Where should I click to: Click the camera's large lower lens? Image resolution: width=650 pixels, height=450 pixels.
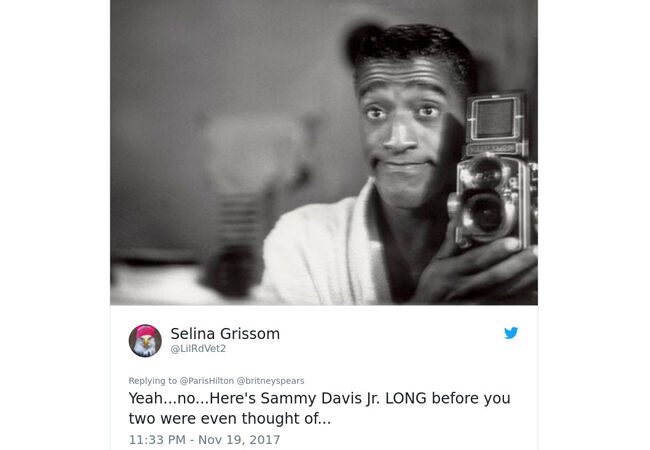click(x=483, y=215)
